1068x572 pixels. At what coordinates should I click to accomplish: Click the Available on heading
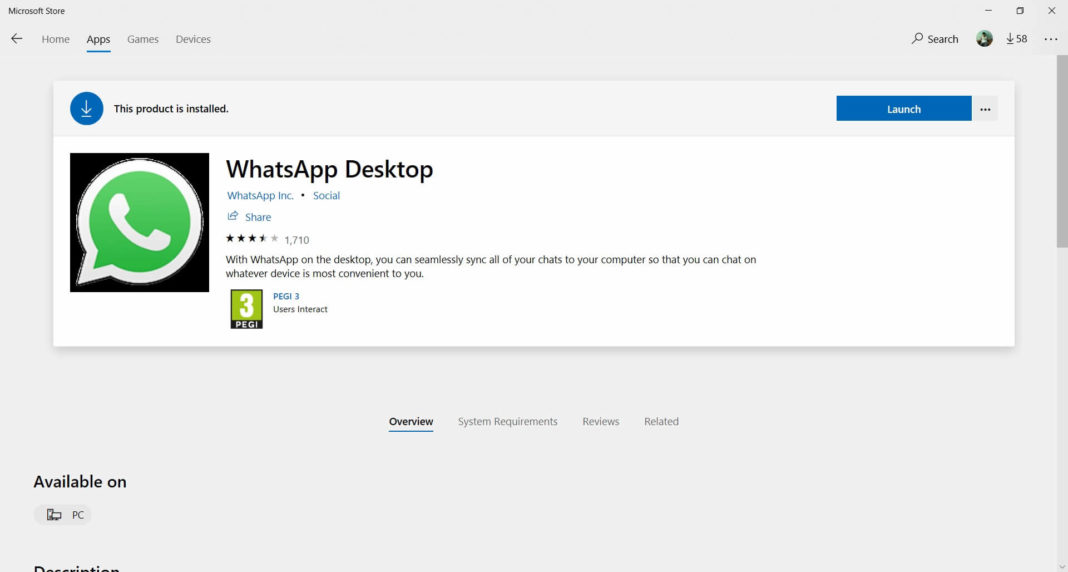tap(80, 481)
